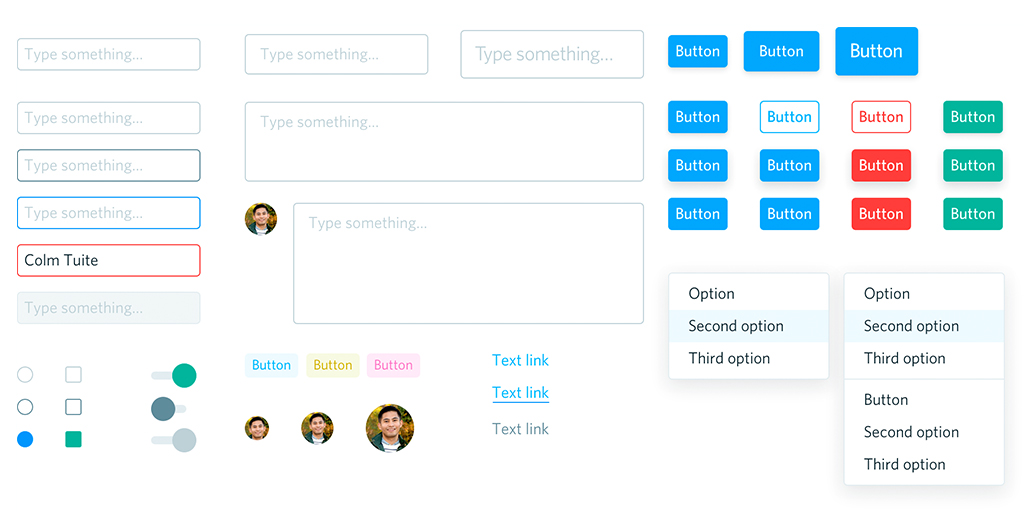Image resolution: width=1024 pixels, height=512 pixels.
Task: Click the underlined blue Text link
Action: pyautogui.click(x=520, y=393)
